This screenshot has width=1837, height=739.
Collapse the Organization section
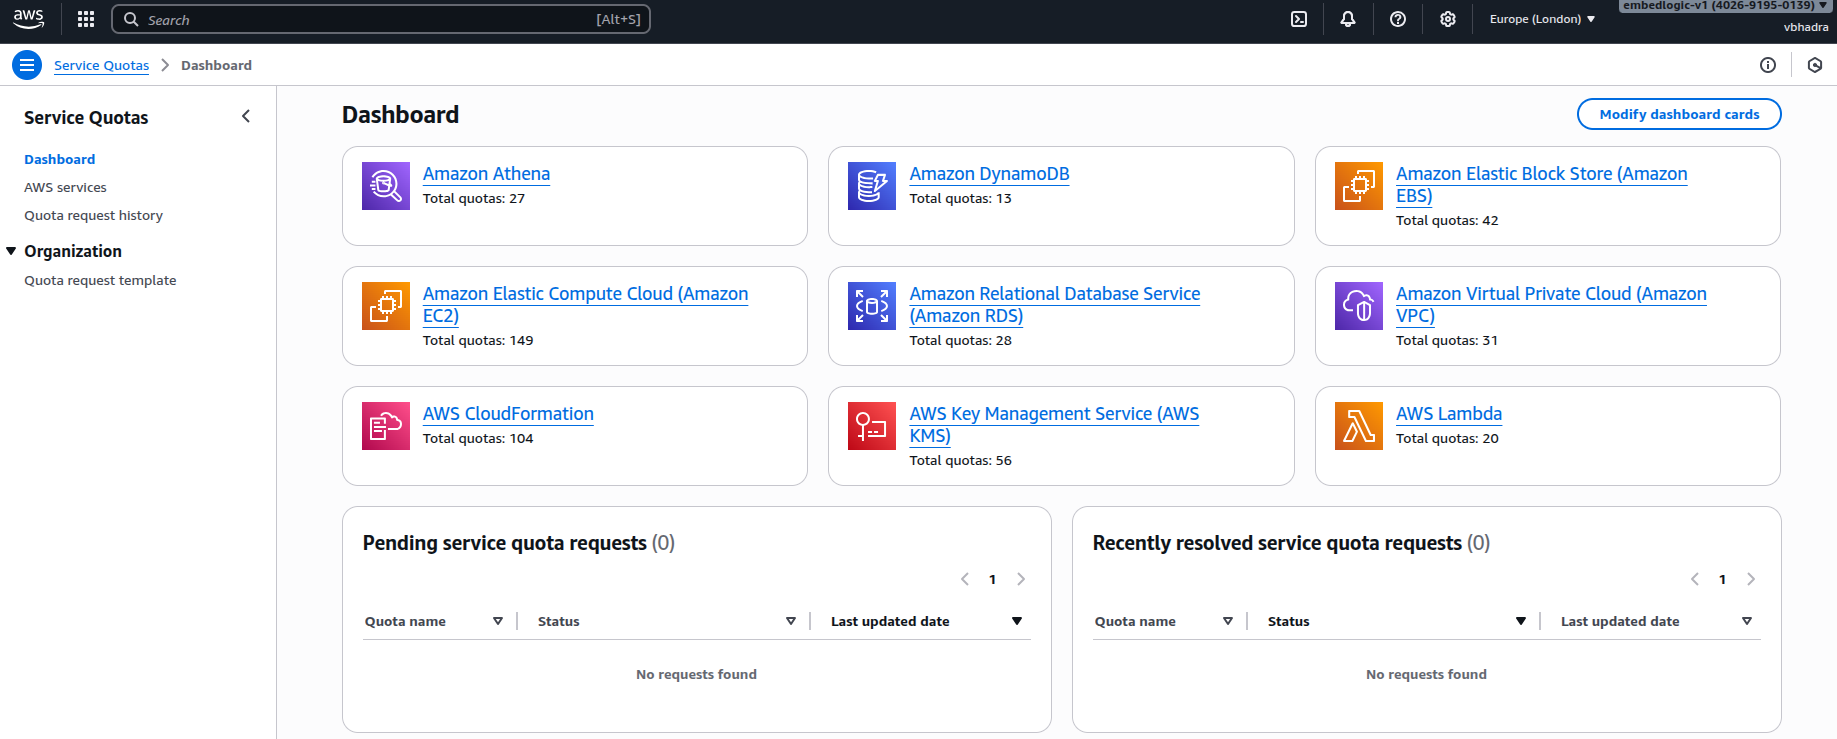coord(12,251)
